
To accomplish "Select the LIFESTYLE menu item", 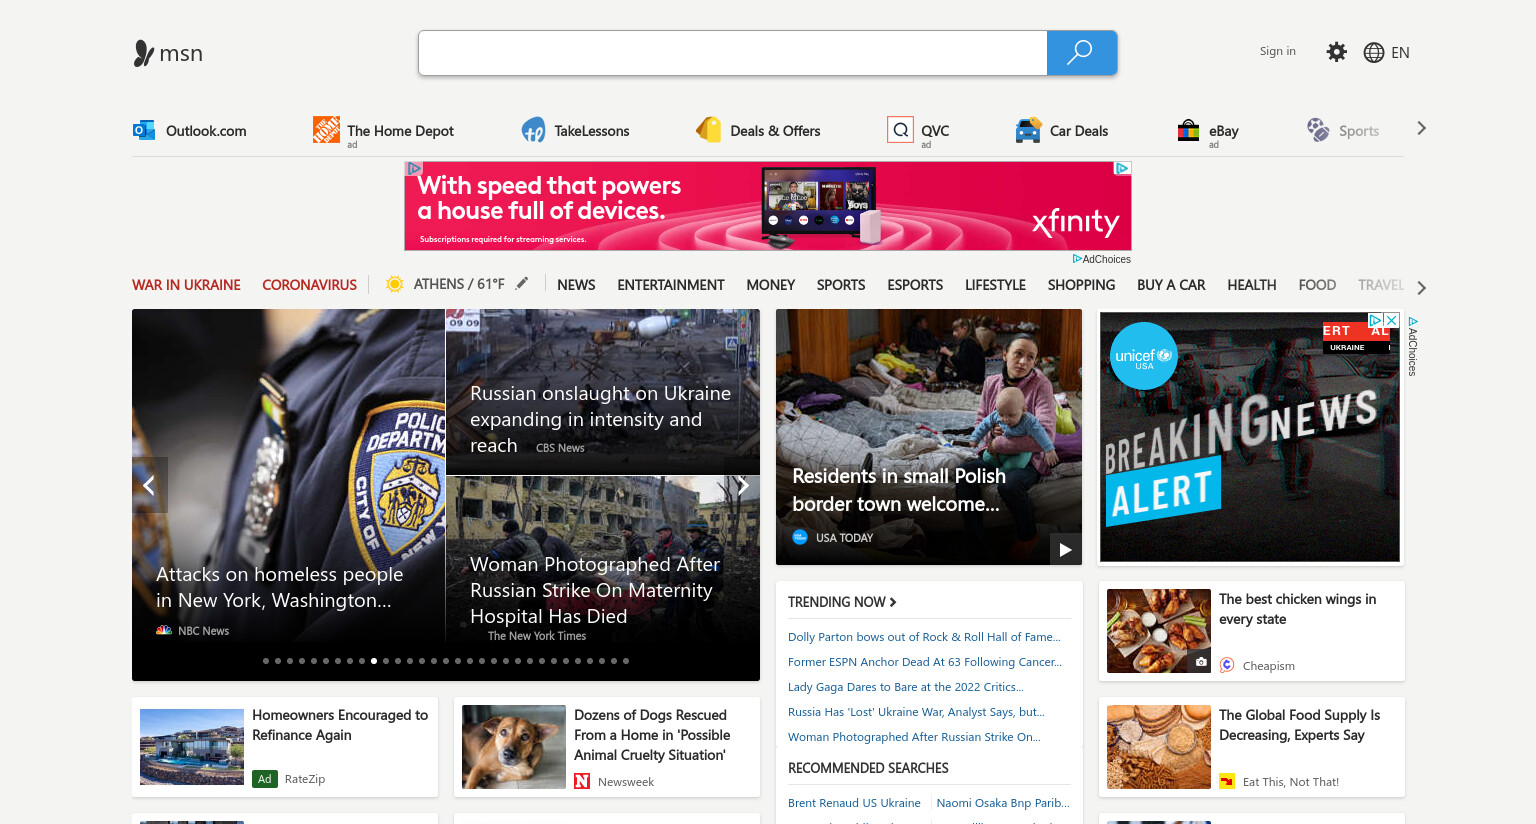I will [995, 285].
